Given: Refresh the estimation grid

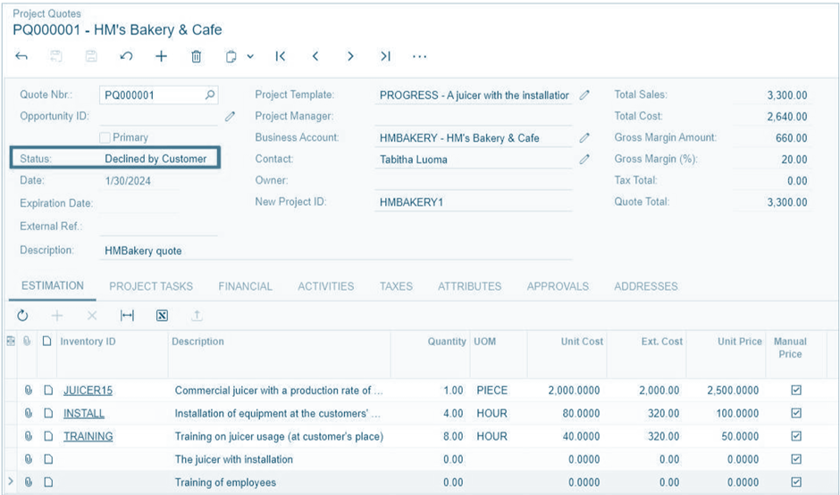Looking at the screenshot, I should pyautogui.click(x=22, y=316).
